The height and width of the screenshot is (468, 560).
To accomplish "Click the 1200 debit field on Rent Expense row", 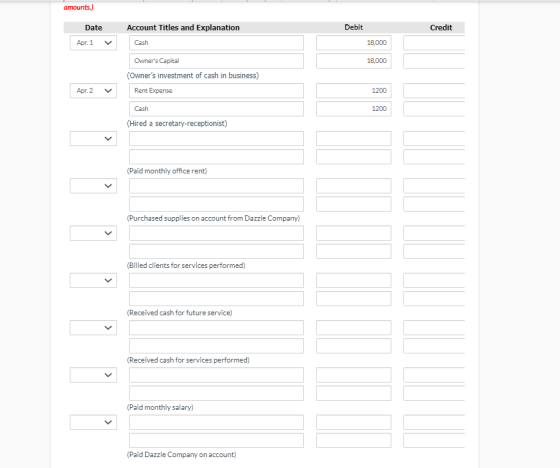I will pyautogui.click(x=354, y=91).
